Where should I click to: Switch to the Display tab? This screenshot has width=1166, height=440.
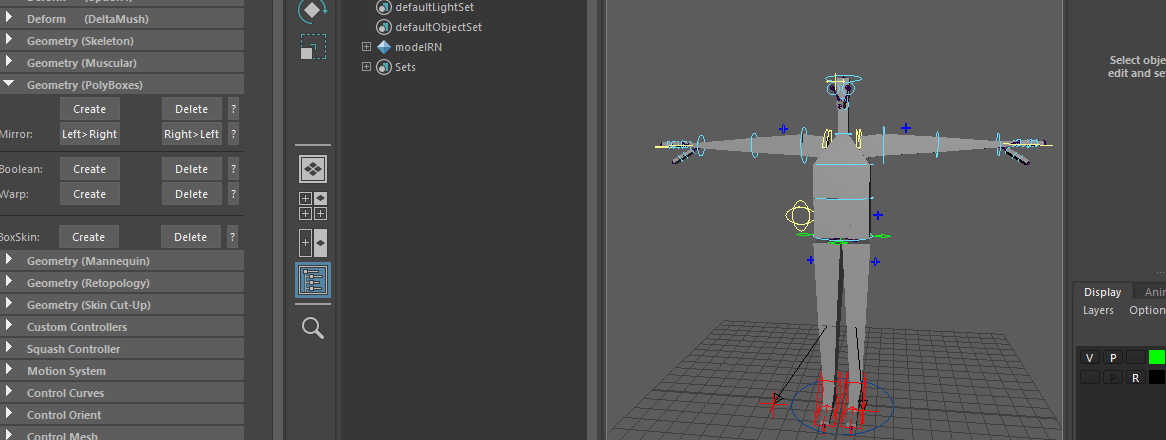click(1102, 292)
